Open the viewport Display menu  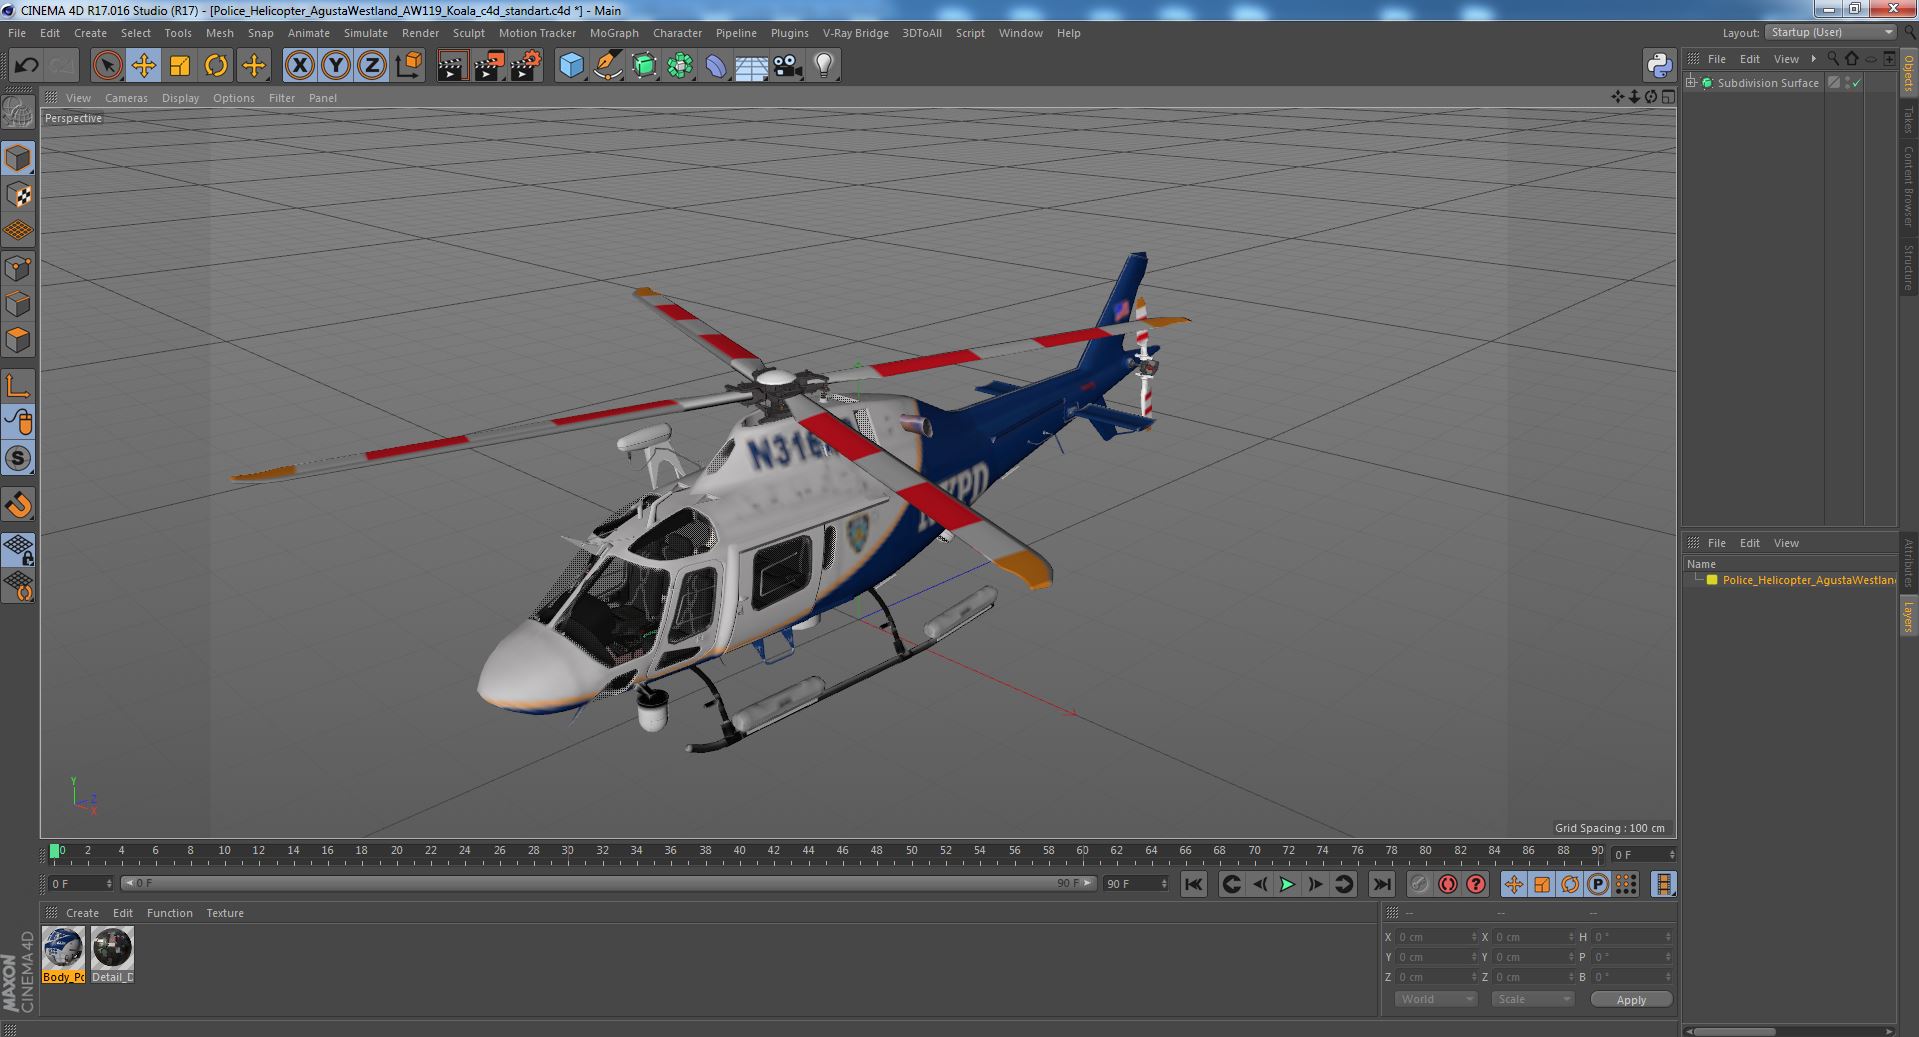click(x=180, y=98)
